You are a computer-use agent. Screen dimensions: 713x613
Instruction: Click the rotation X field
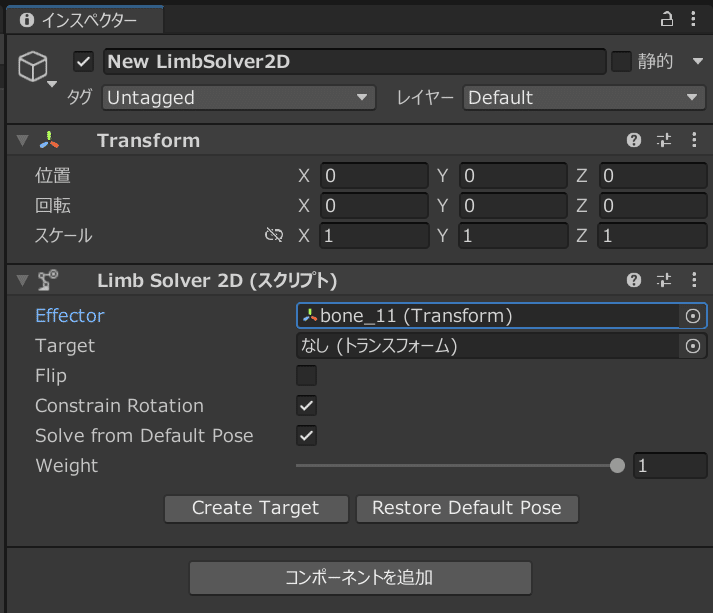click(374, 206)
